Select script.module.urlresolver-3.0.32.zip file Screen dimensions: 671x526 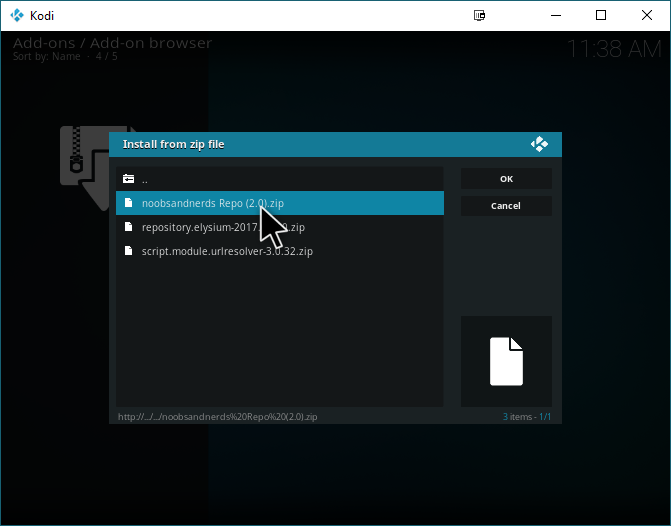pyautogui.click(x=279, y=251)
